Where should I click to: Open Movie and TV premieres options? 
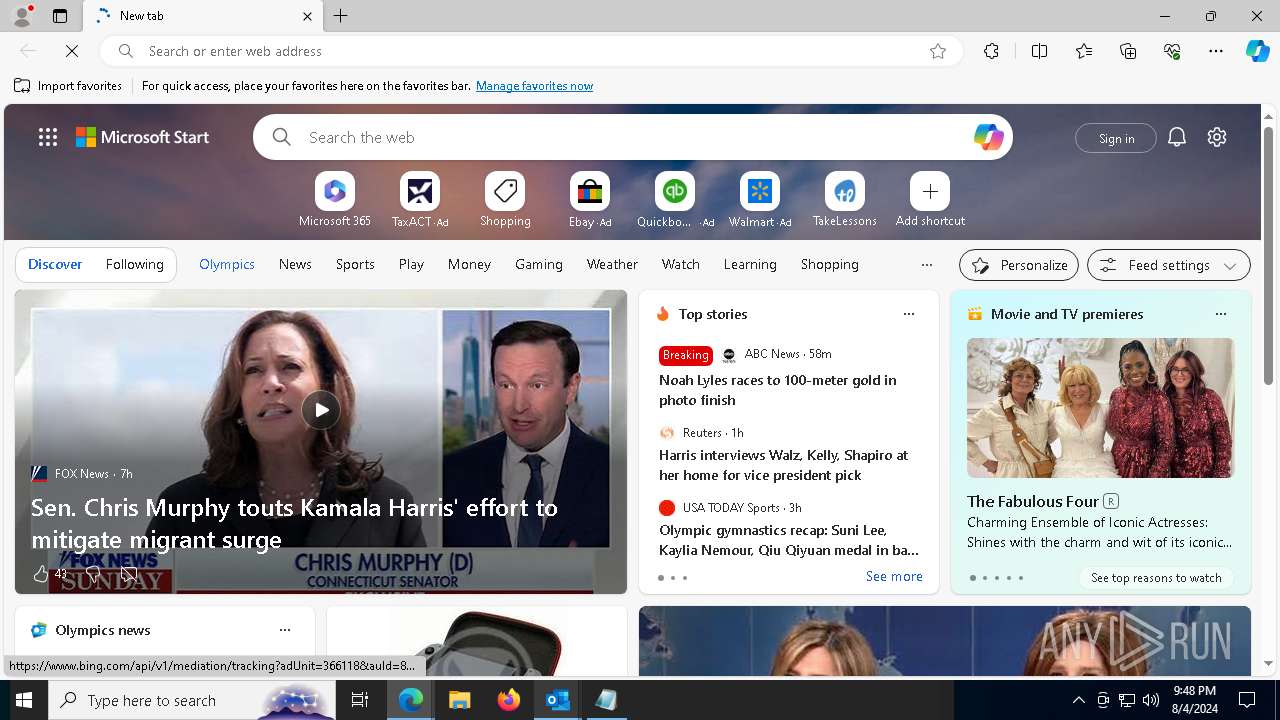(x=1221, y=314)
